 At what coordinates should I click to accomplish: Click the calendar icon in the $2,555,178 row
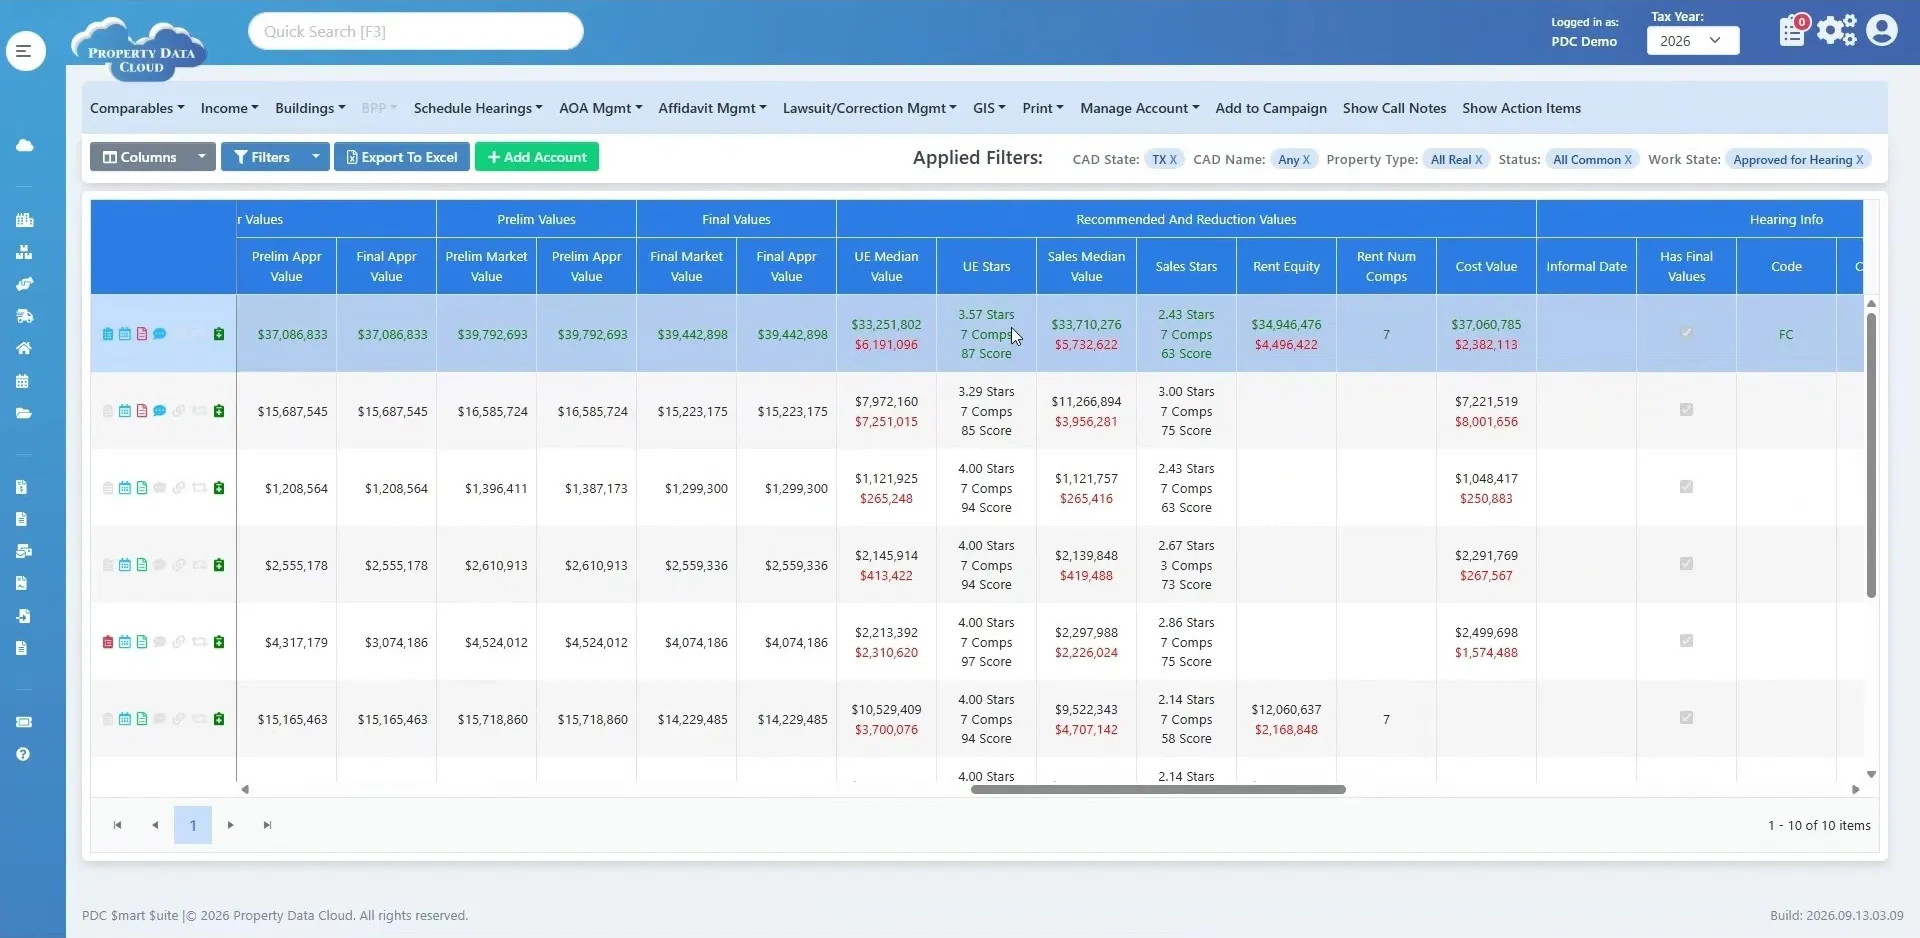(125, 565)
